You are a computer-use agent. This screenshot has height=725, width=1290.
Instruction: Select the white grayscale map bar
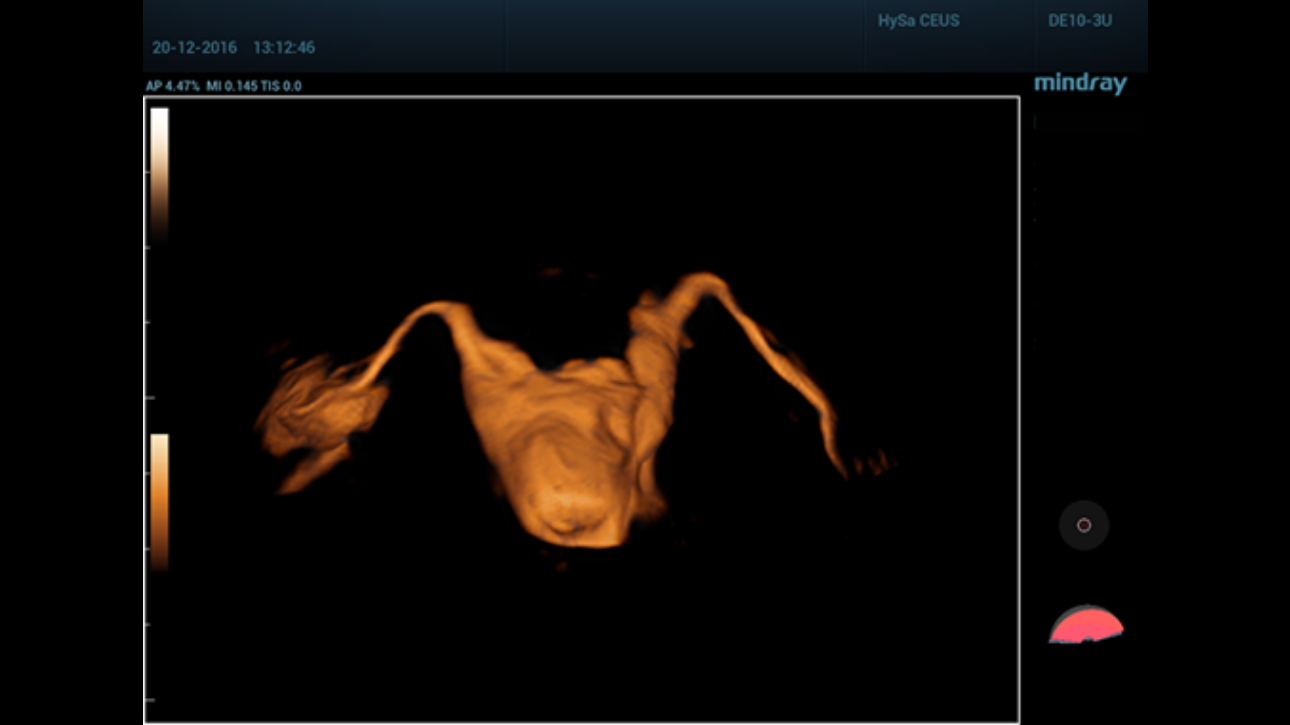point(159,170)
